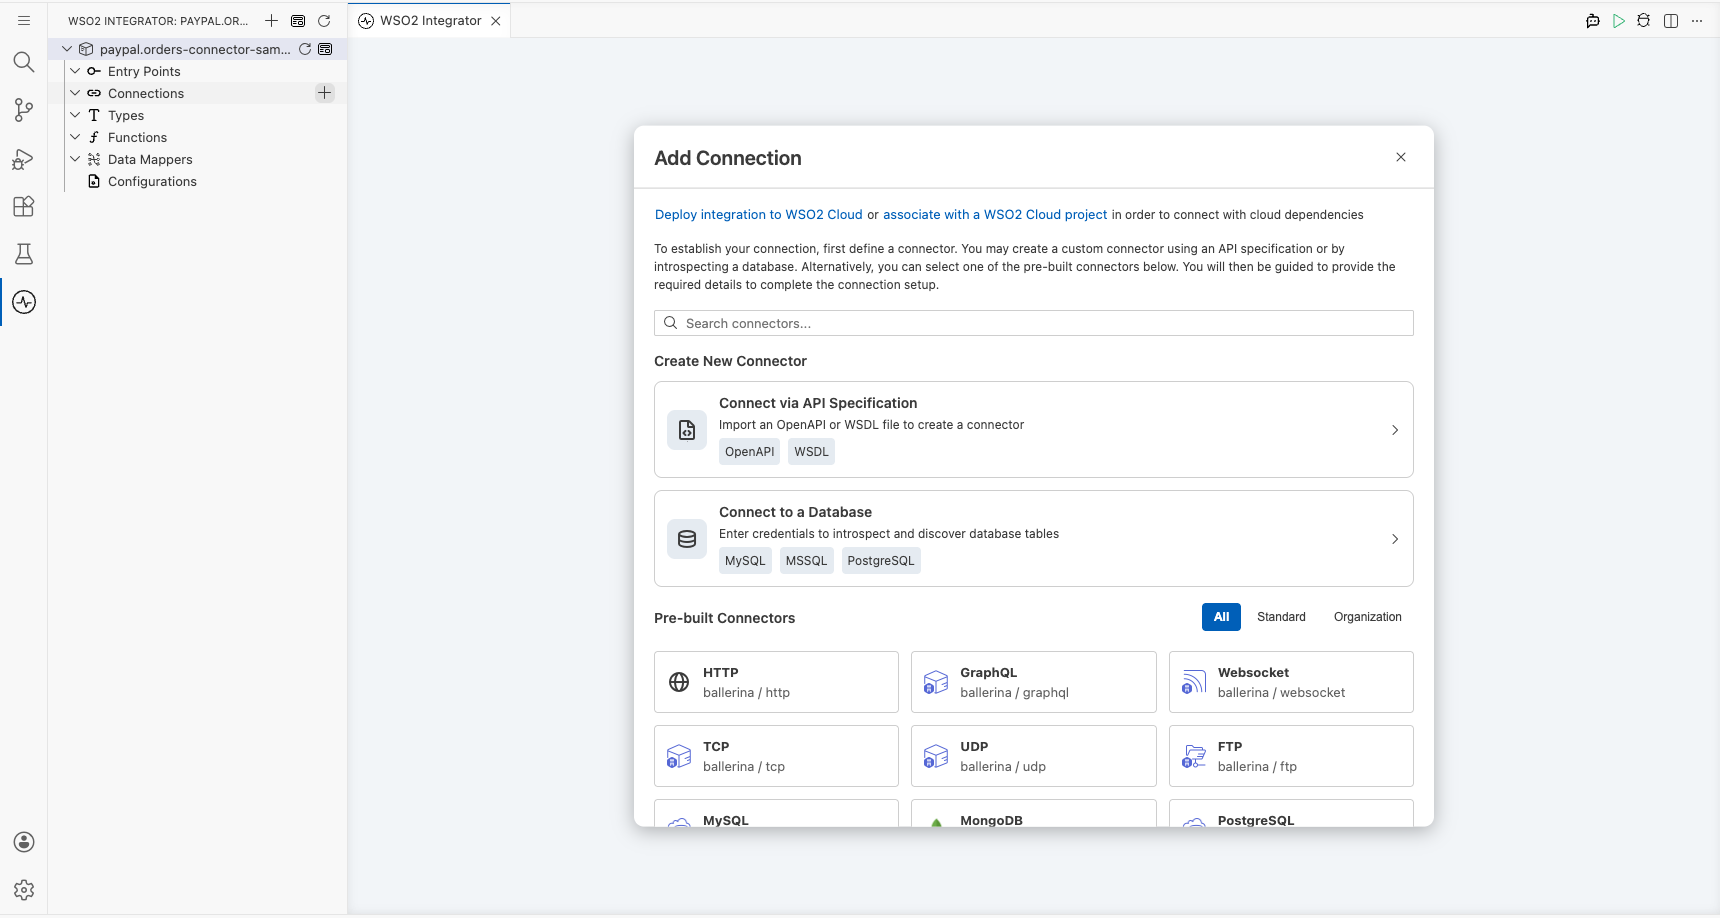Expand the Connect to a Database option
1720x918 pixels.
pos(1033,538)
